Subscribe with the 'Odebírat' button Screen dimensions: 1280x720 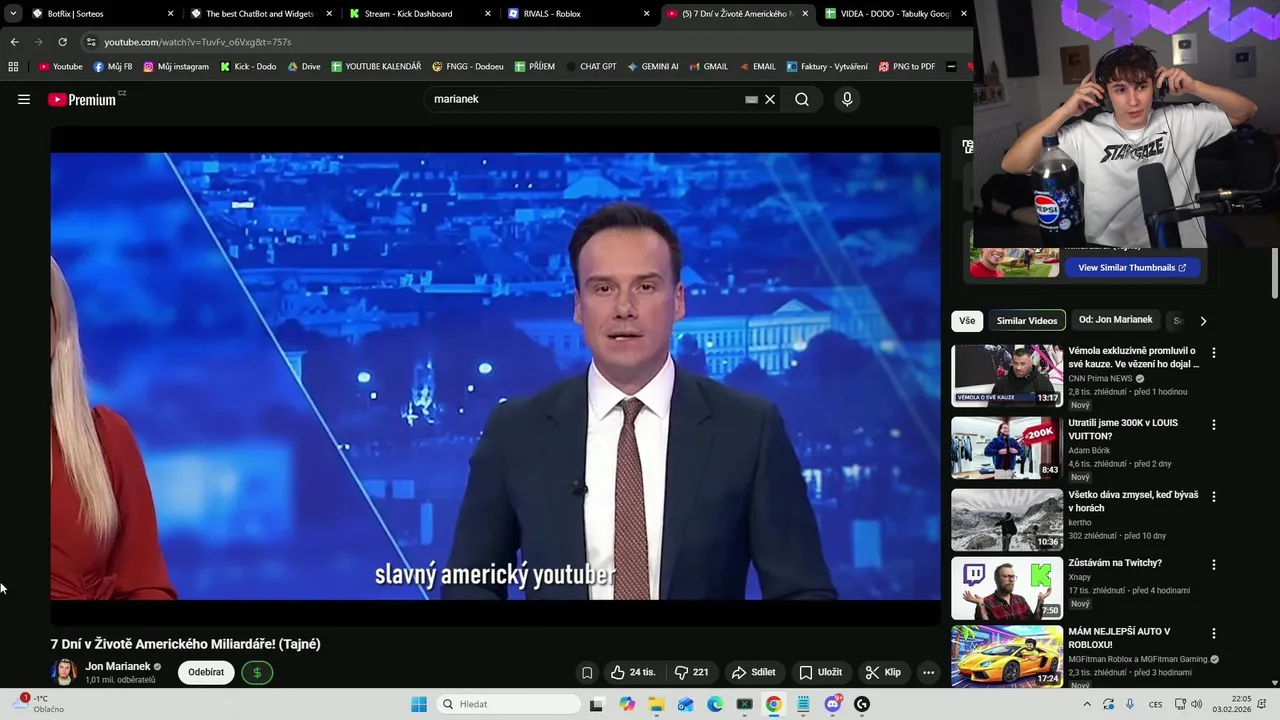pos(206,672)
